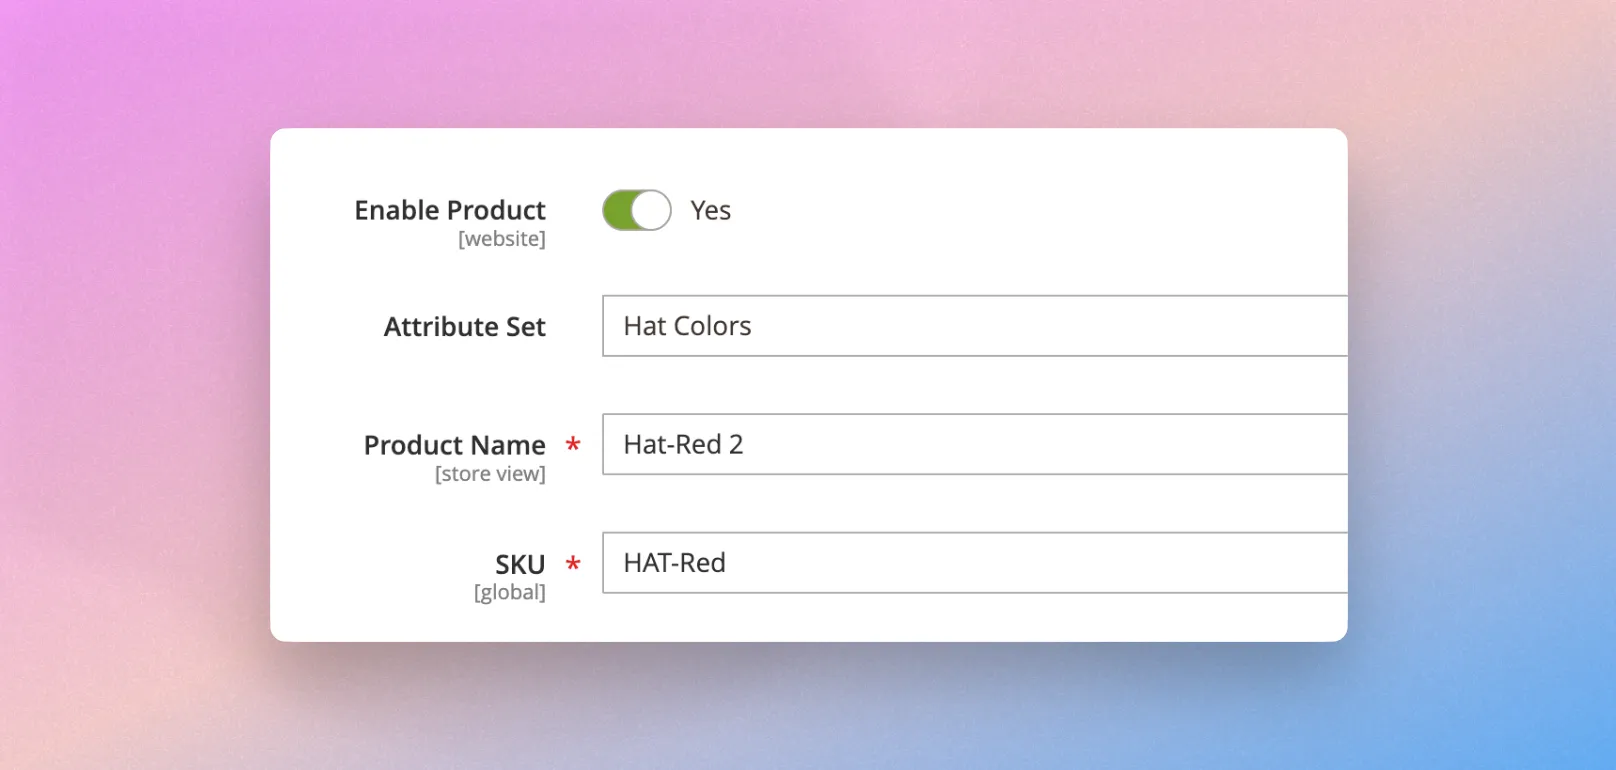Click the Enable Product label

pyautogui.click(x=450, y=210)
